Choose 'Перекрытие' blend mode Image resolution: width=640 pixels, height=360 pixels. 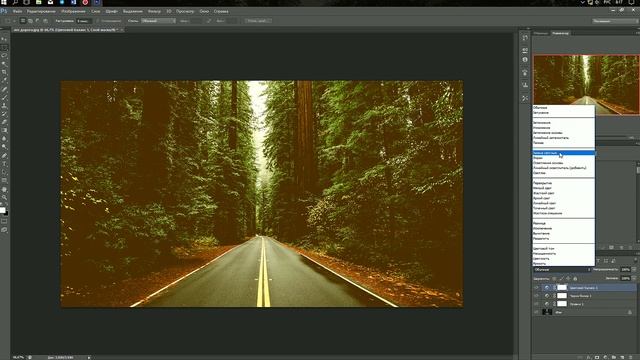tap(563, 183)
